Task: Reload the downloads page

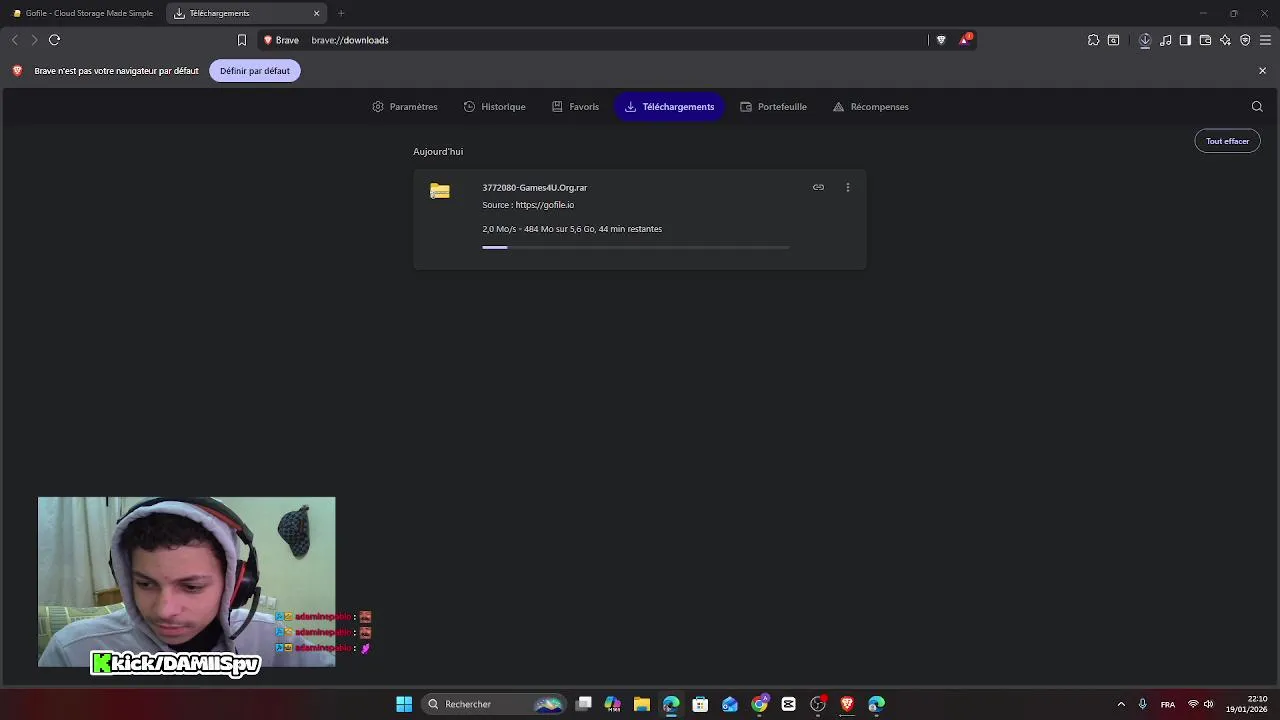Action: click(54, 40)
